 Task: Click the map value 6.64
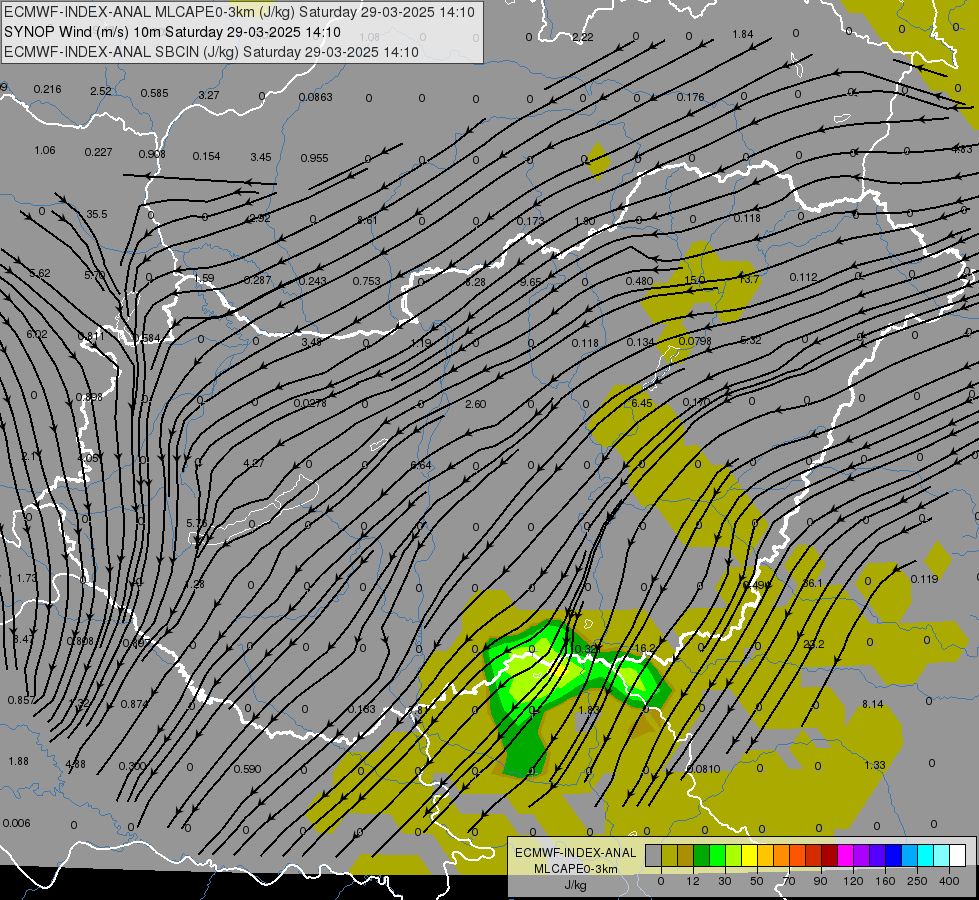coord(421,465)
